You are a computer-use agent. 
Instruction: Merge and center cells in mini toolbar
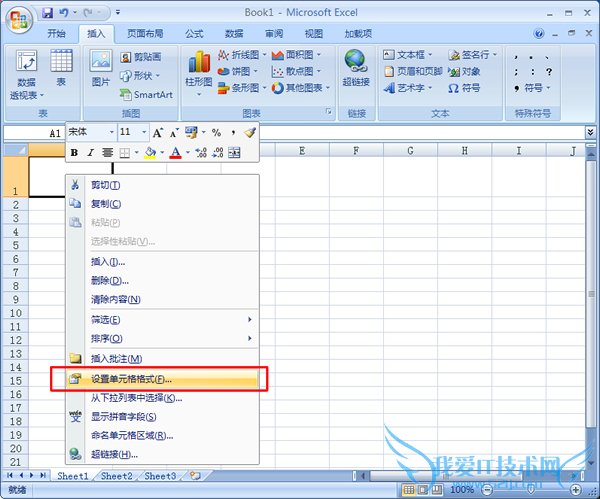234,153
